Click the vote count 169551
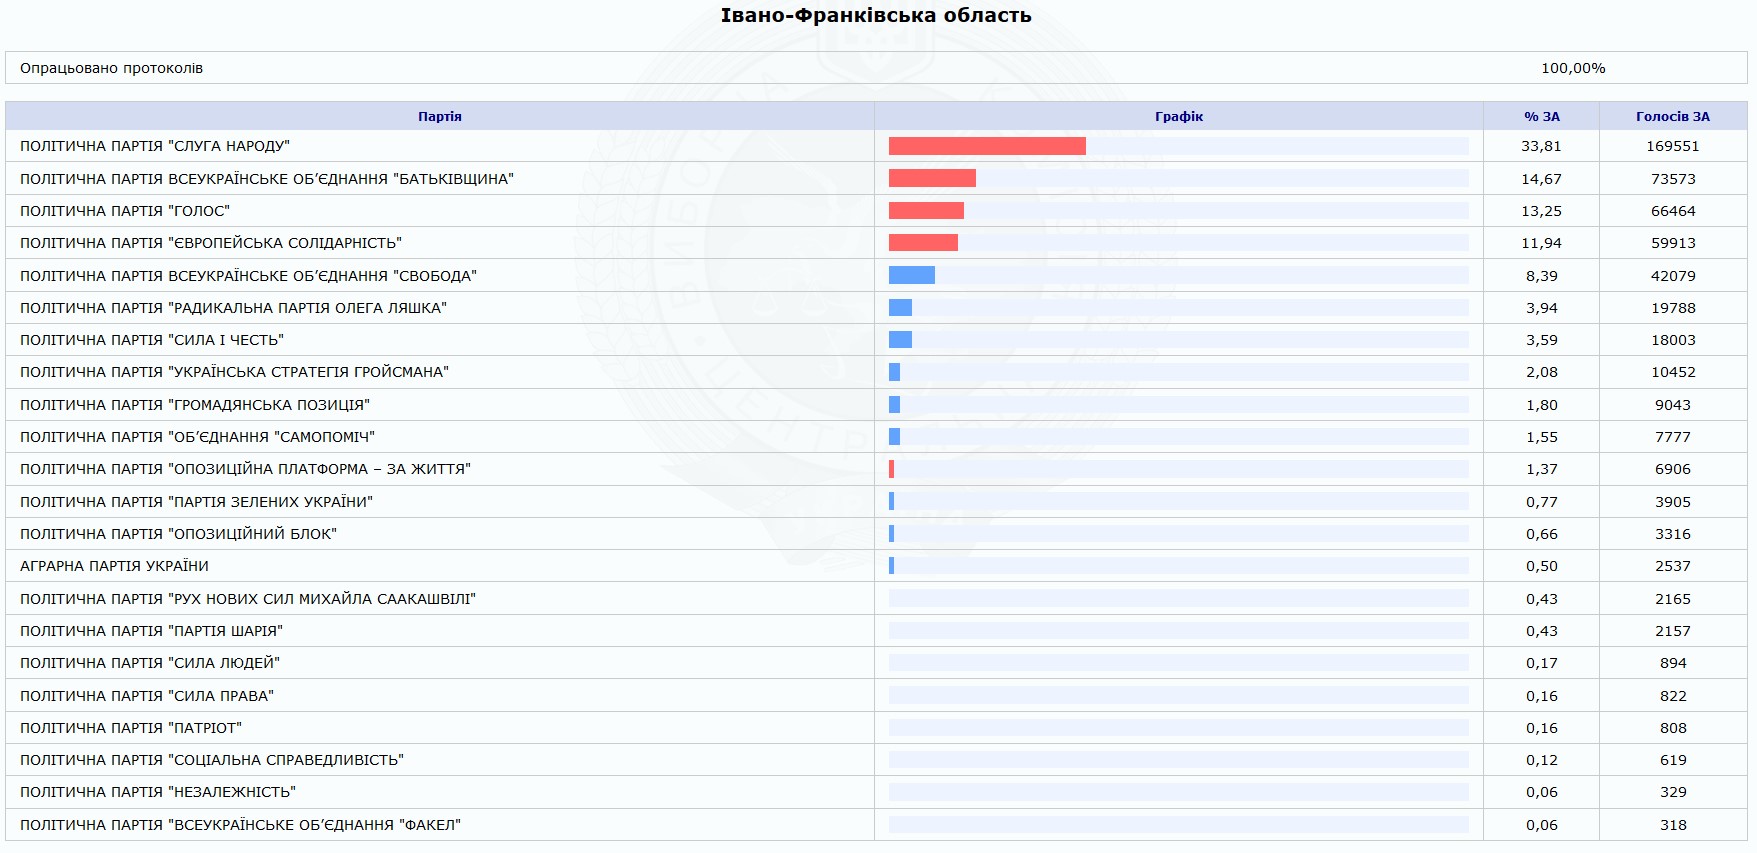This screenshot has width=1757, height=853. [1672, 146]
